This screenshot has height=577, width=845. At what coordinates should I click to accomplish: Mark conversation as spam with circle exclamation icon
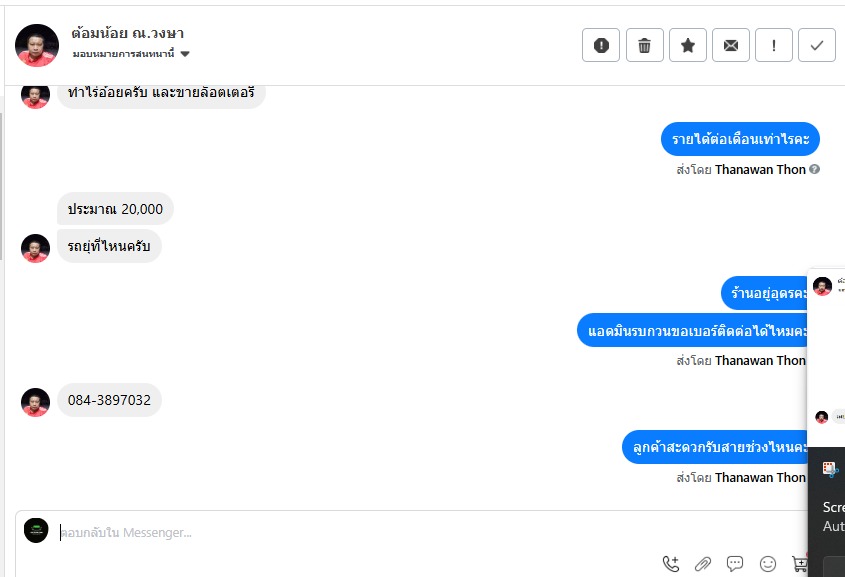click(601, 45)
